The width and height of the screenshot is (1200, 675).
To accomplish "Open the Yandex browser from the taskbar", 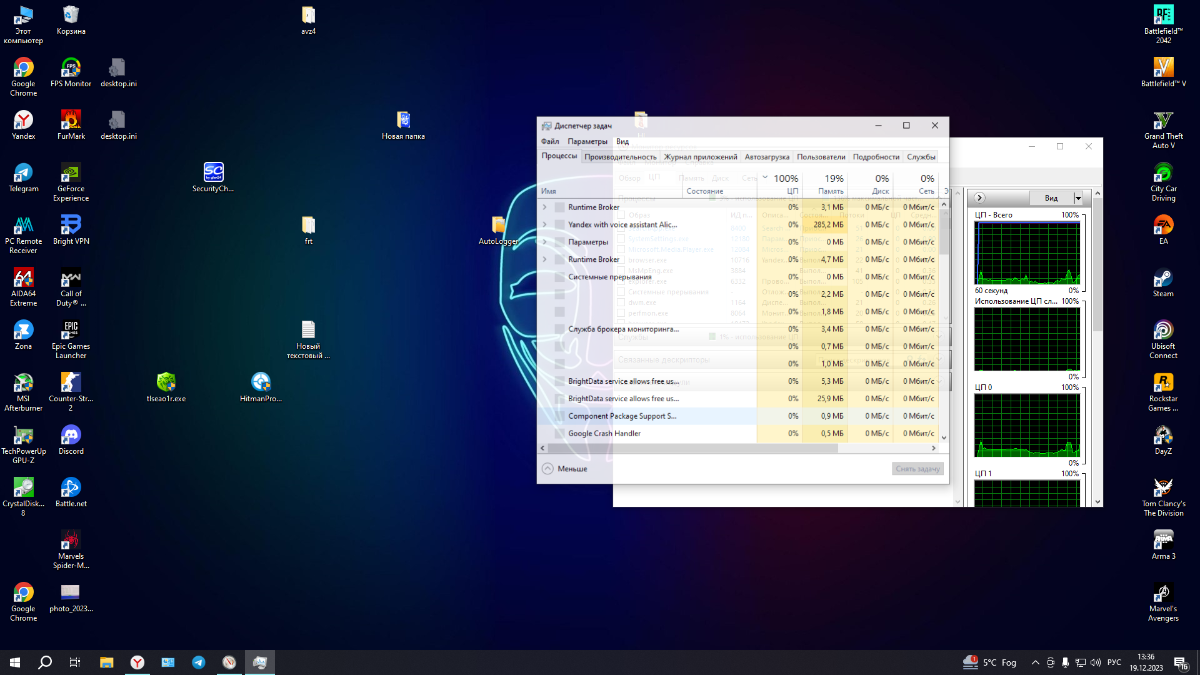I will pyautogui.click(x=137, y=662).
